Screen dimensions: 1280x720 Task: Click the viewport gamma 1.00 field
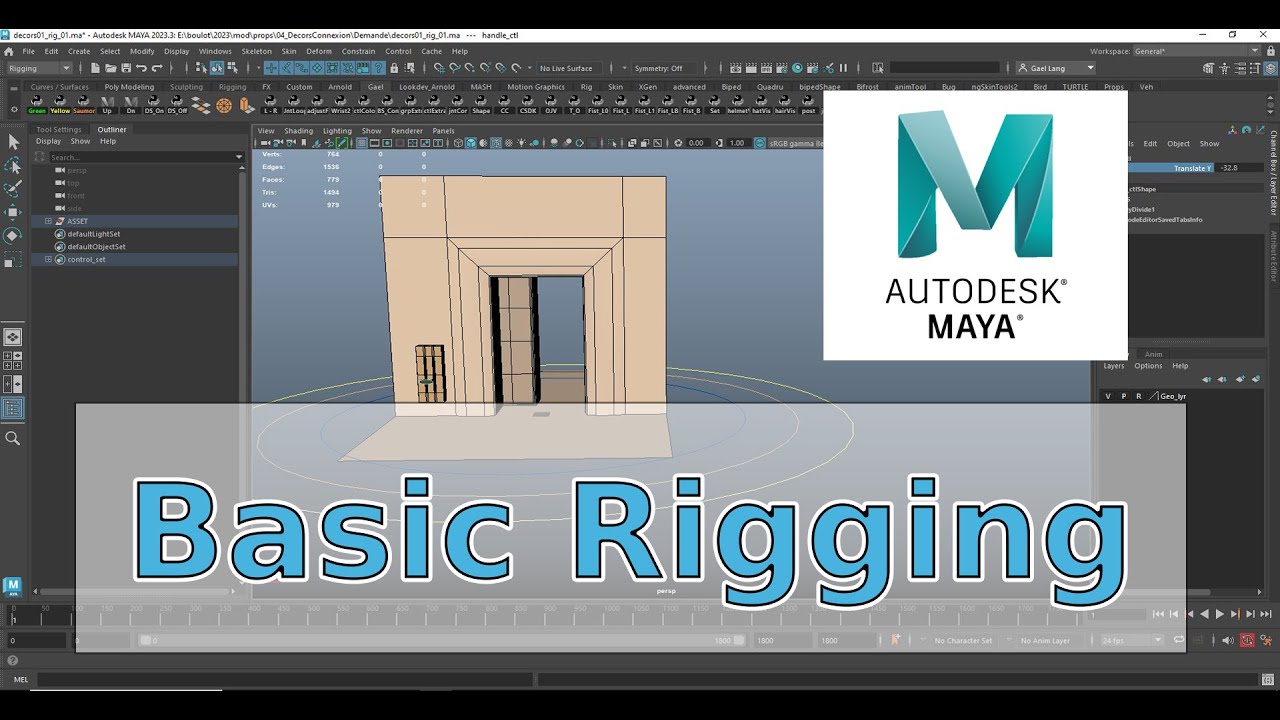[x=738, y=143]
